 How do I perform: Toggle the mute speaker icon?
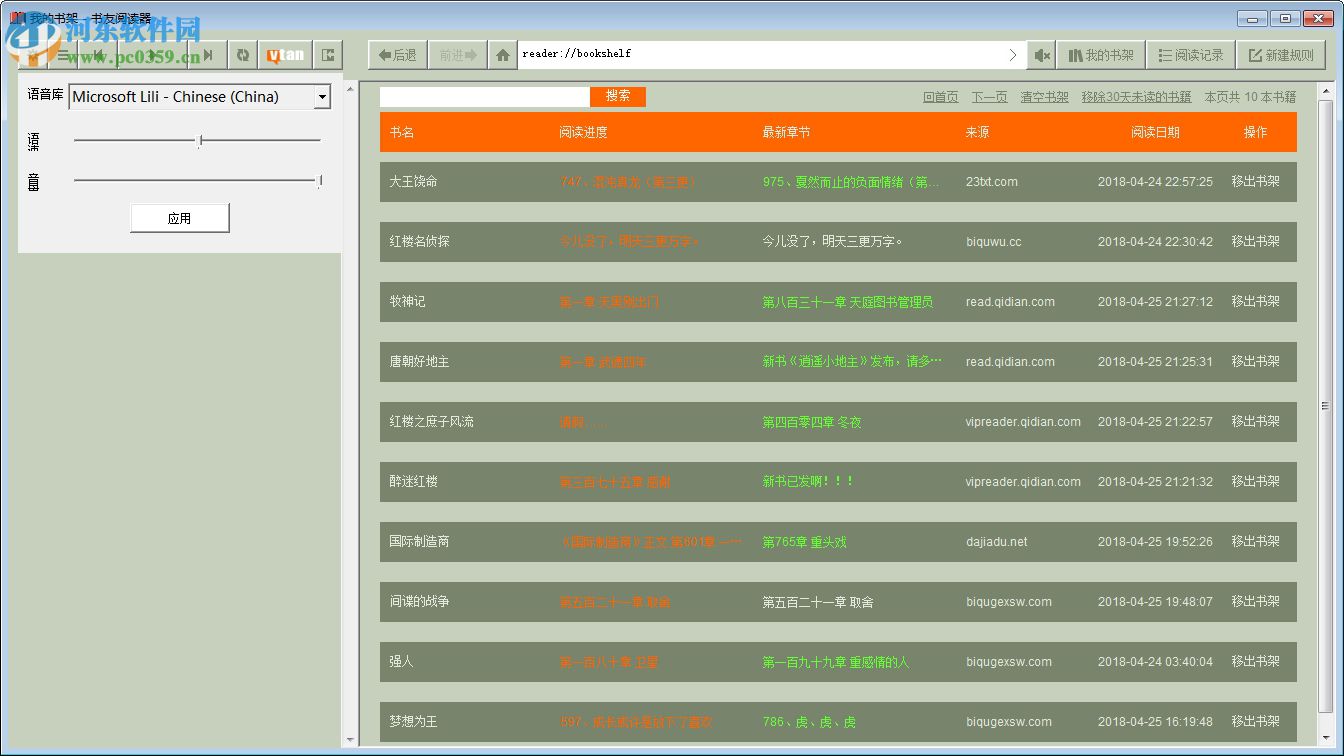pyautogui.click(x=1042, y=55)
